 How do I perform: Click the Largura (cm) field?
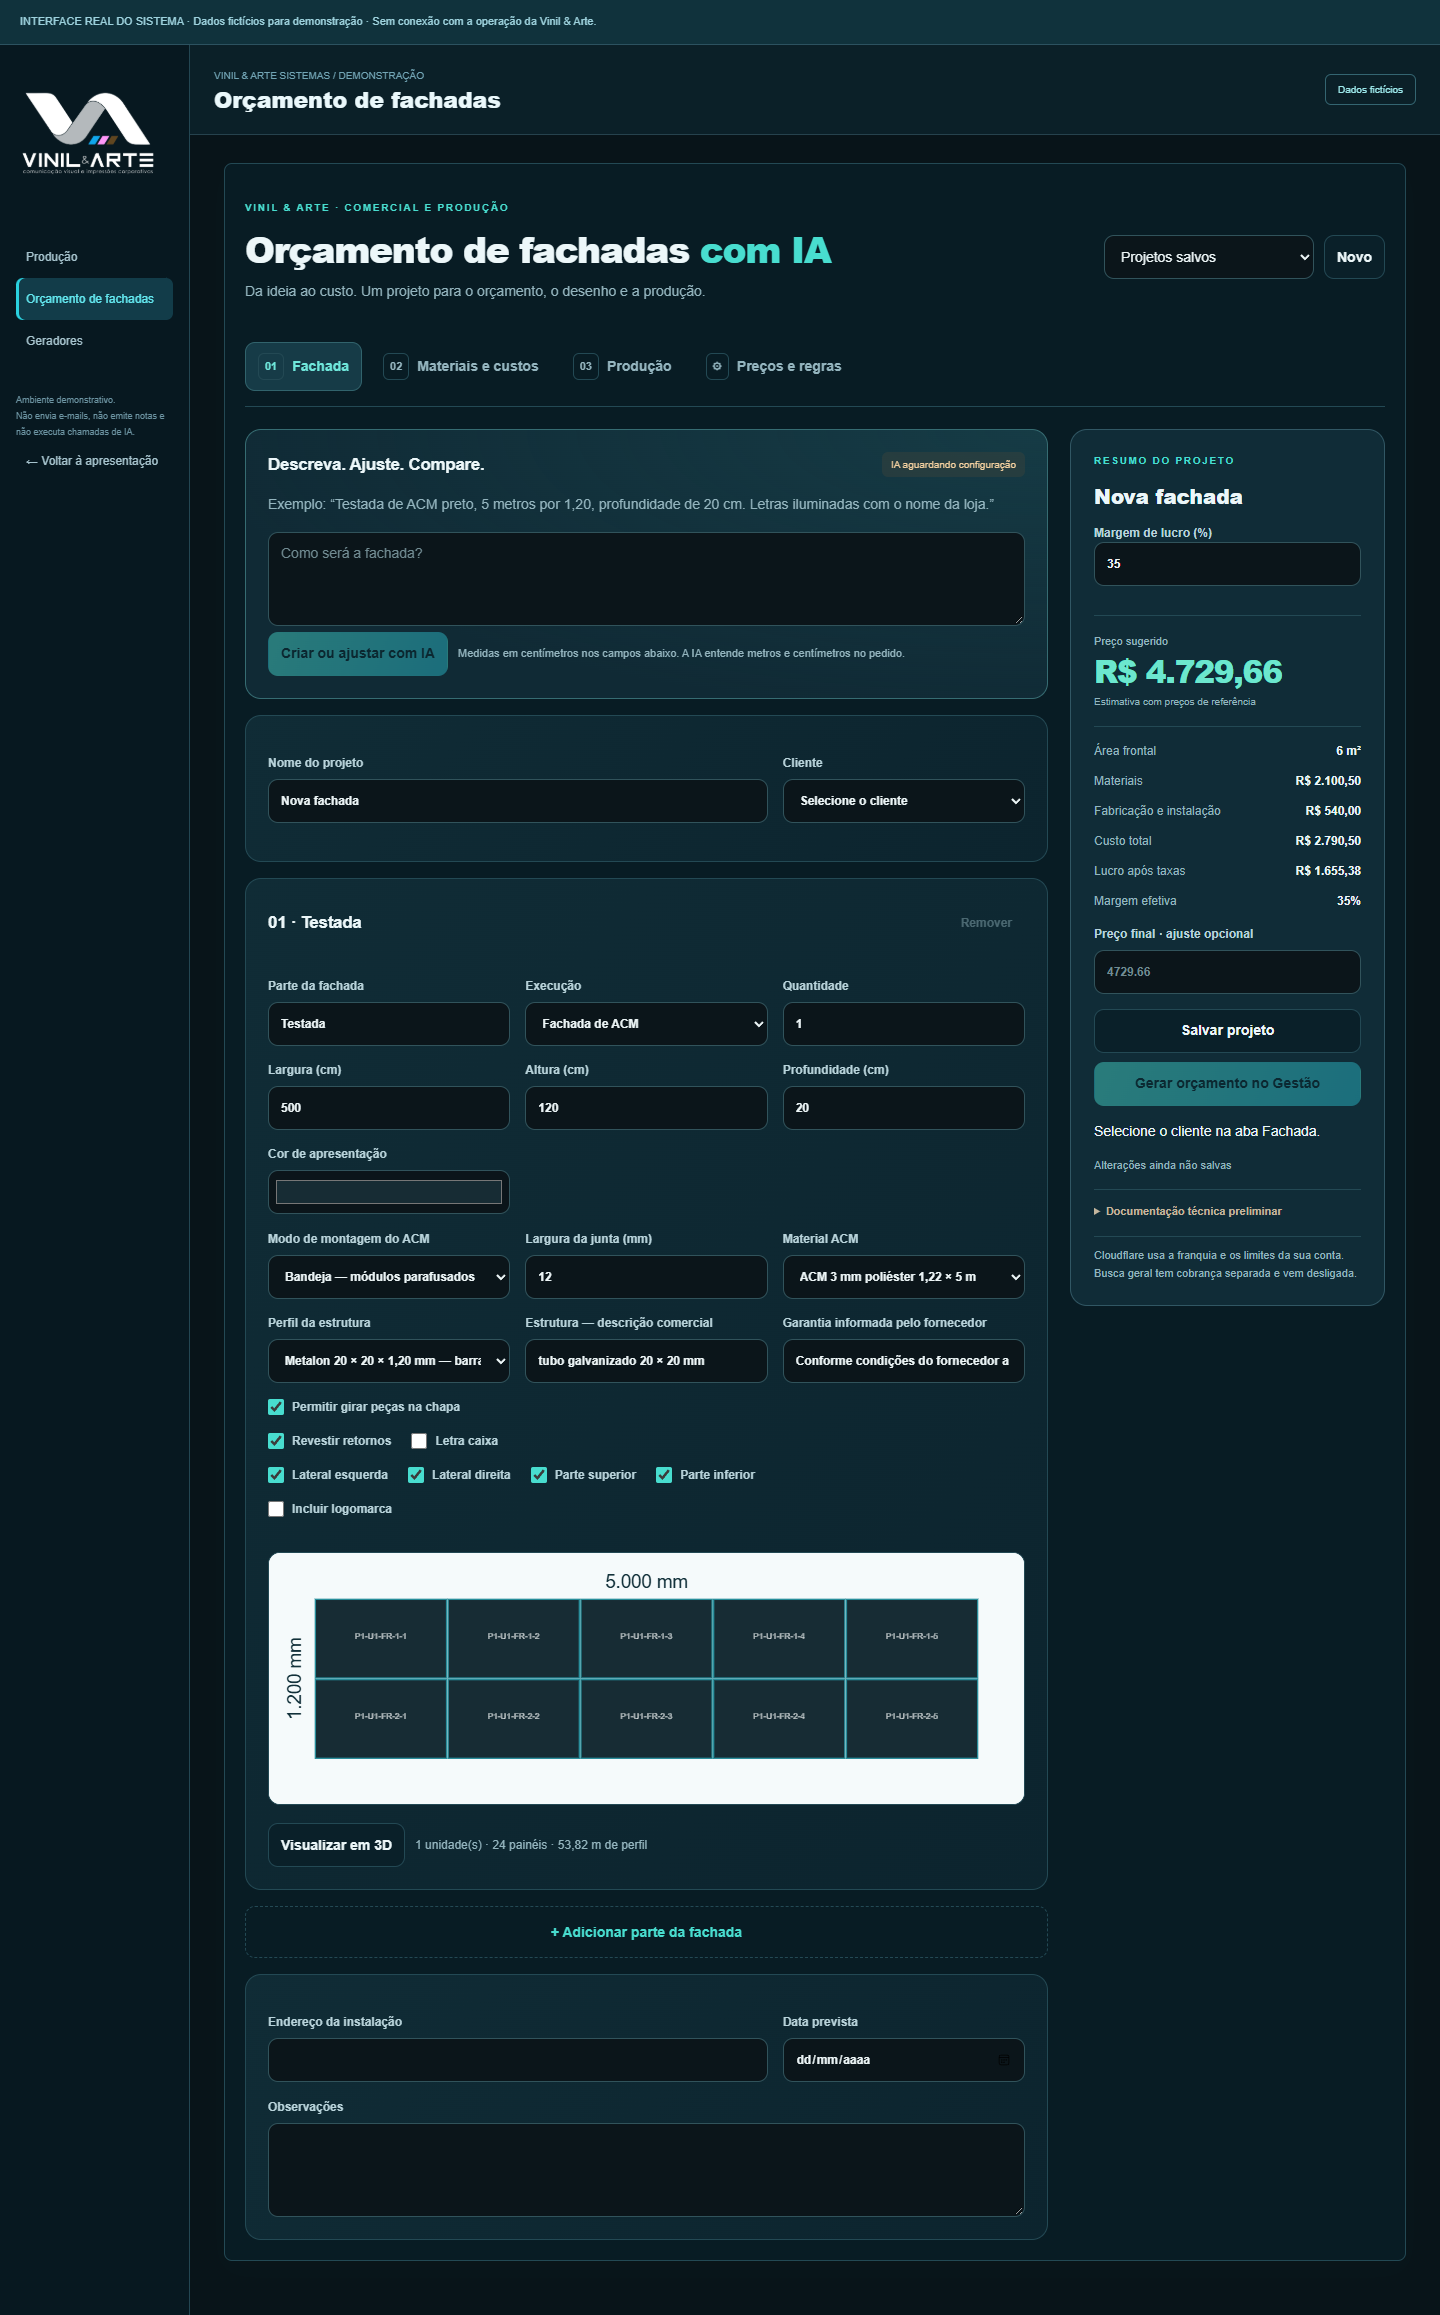click(x=389, y=1108)
